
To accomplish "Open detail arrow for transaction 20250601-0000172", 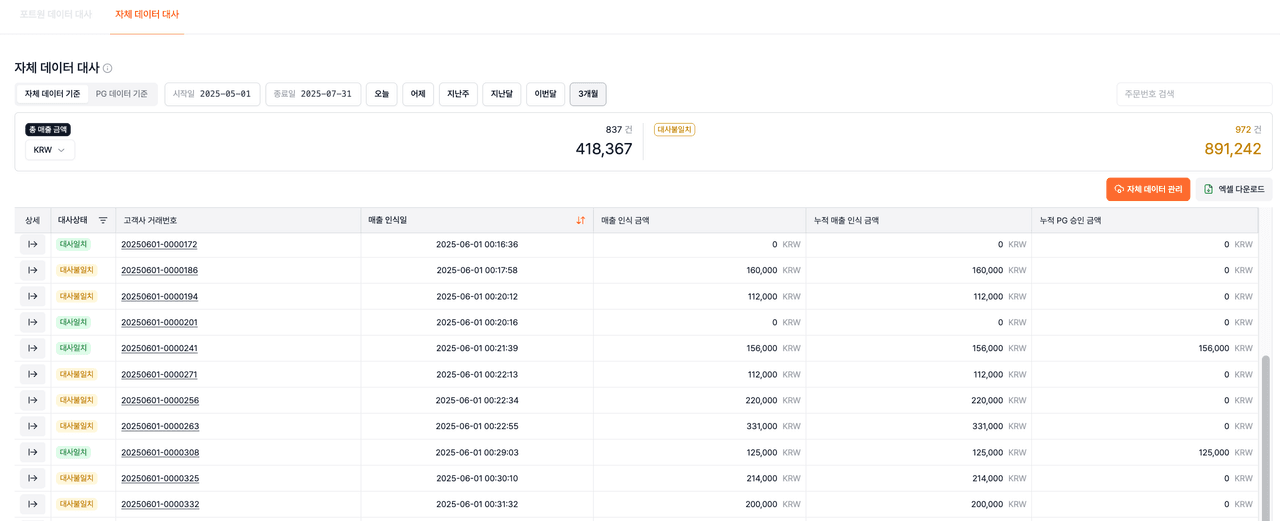I will click(32, 244).
